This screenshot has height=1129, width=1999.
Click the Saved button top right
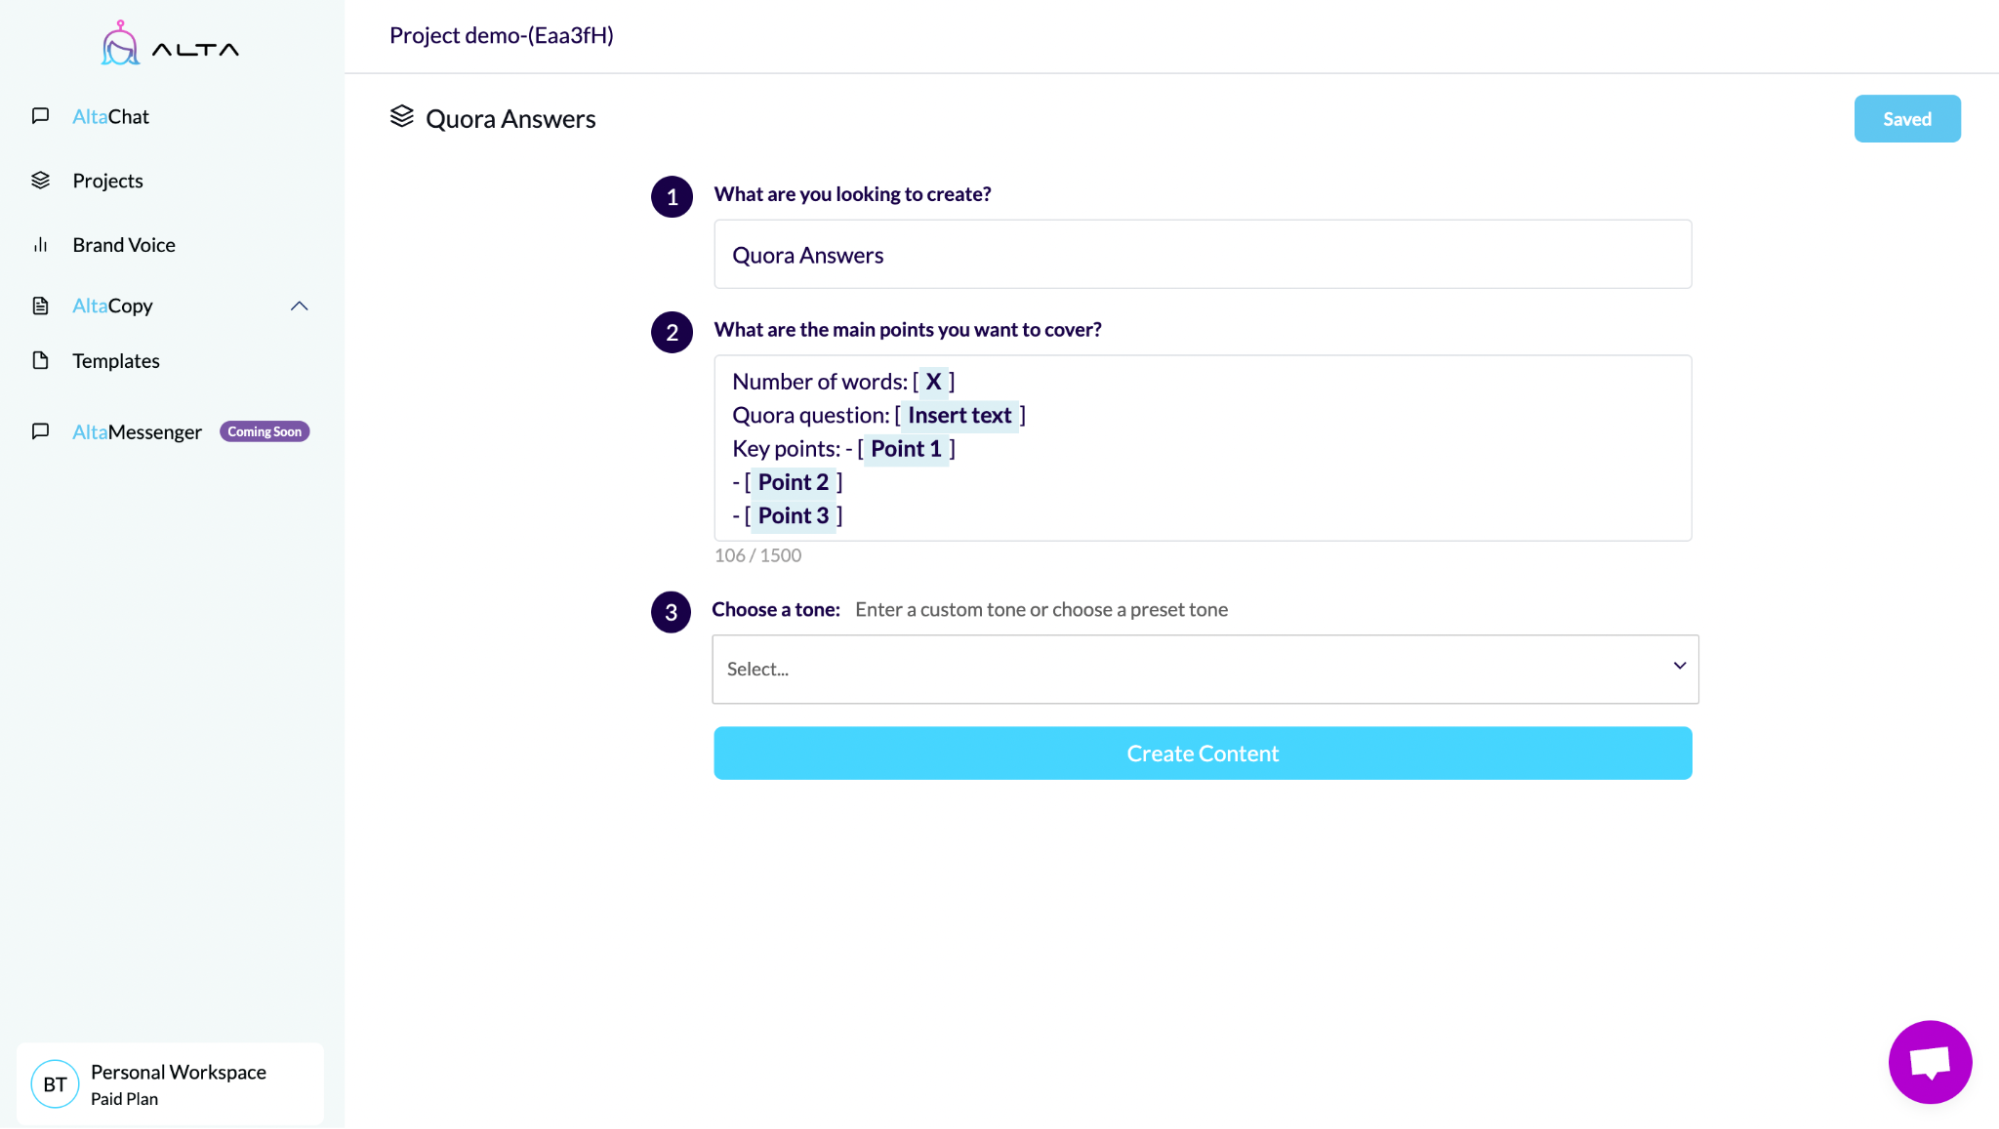pyautogui.click(x=1907, y=118)
